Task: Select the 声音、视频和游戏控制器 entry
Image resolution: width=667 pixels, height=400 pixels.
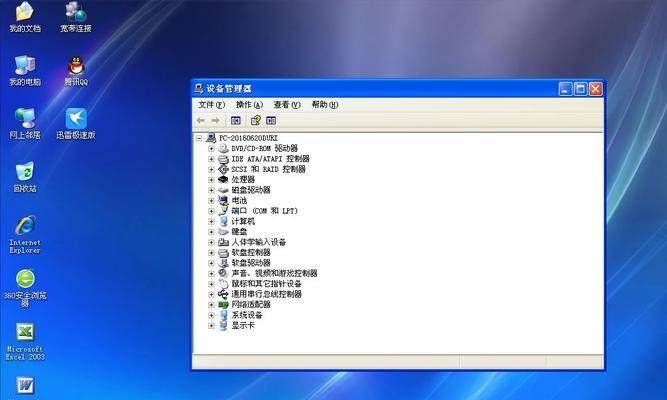Action: click(x=274, y=273)
